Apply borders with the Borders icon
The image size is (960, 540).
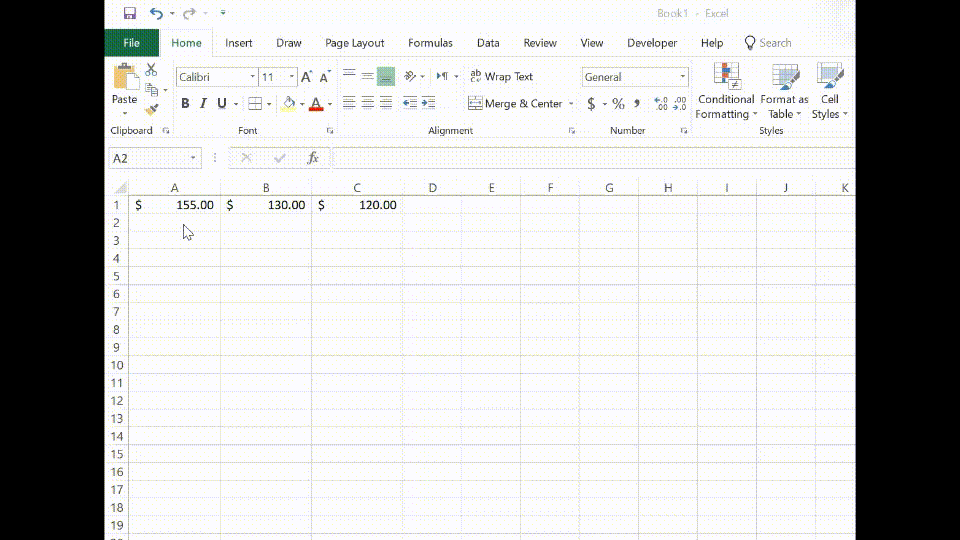pos(255,103)
